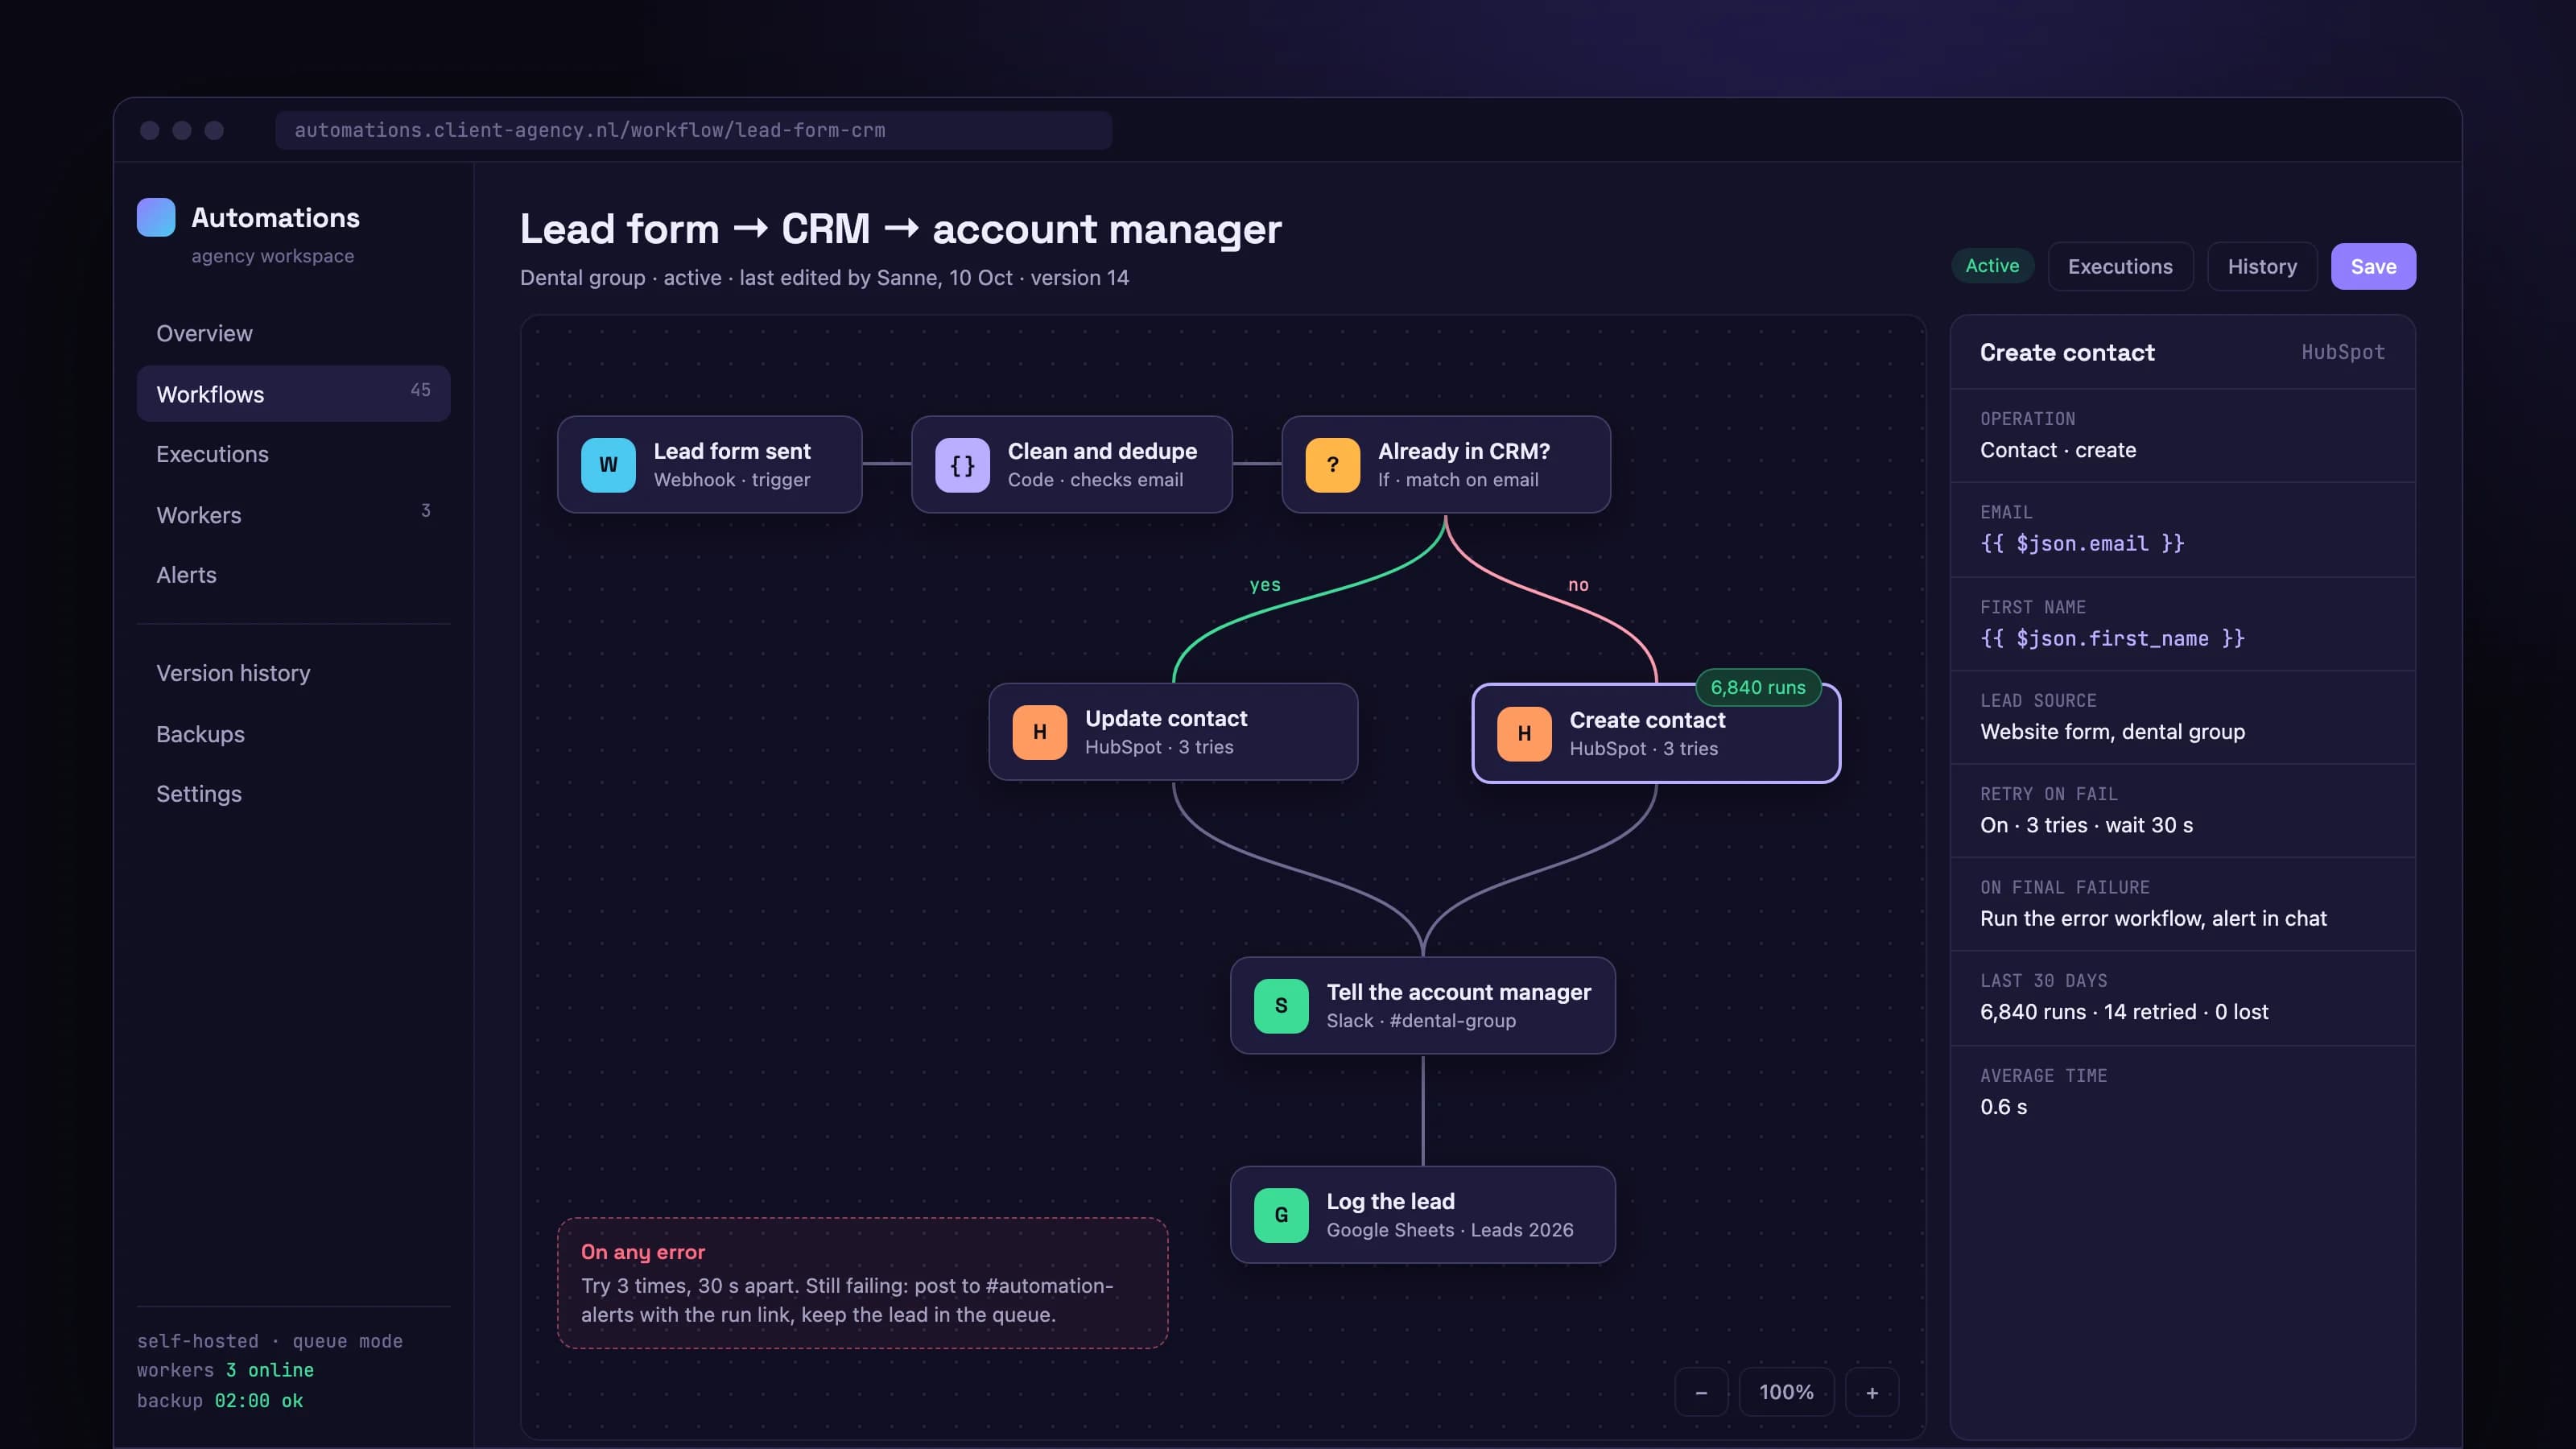Click the Automations logo square in sidebar
This screenshot has height=1449, width=2576.
(x=156, y=217)
